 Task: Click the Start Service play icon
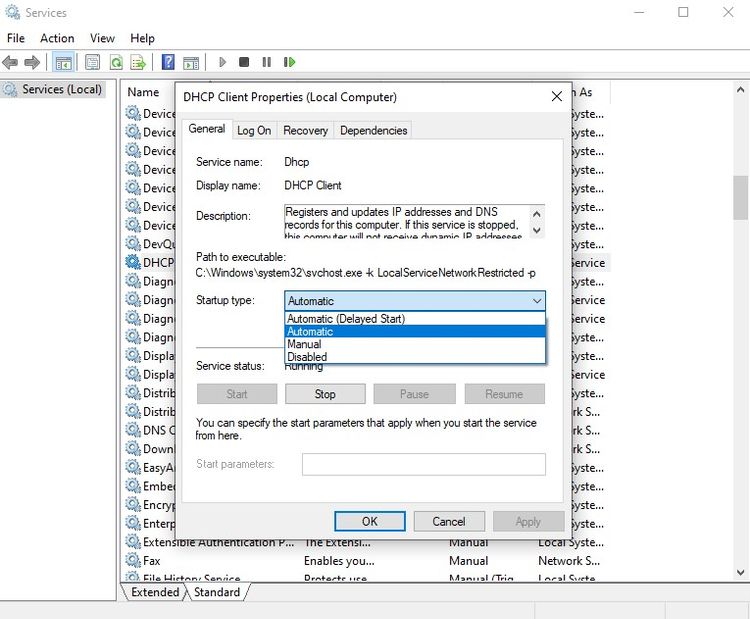coord(222,62)
